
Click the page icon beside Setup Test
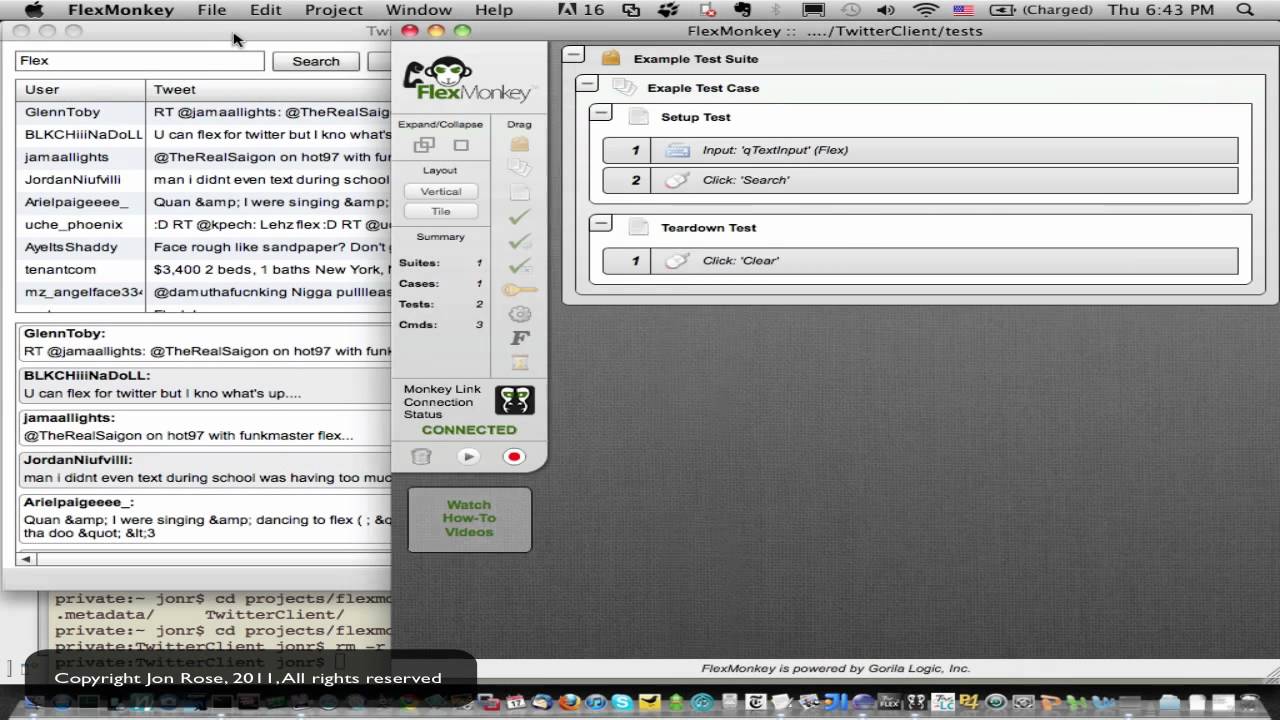638,116
